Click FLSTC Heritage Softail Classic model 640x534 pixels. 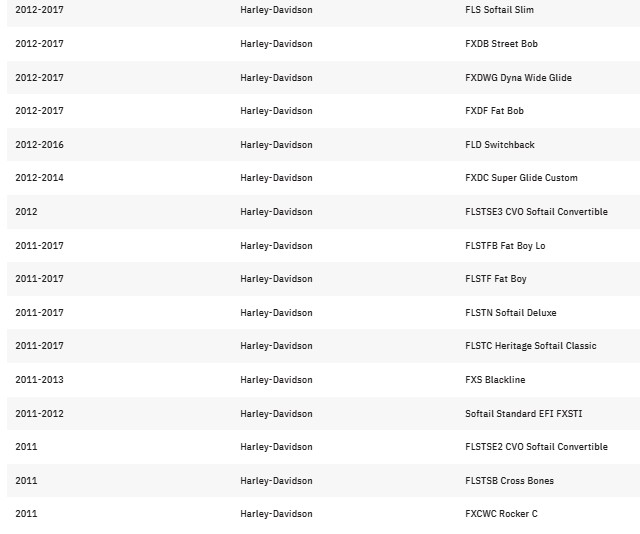pyautogui.click(x=531, y=346)
